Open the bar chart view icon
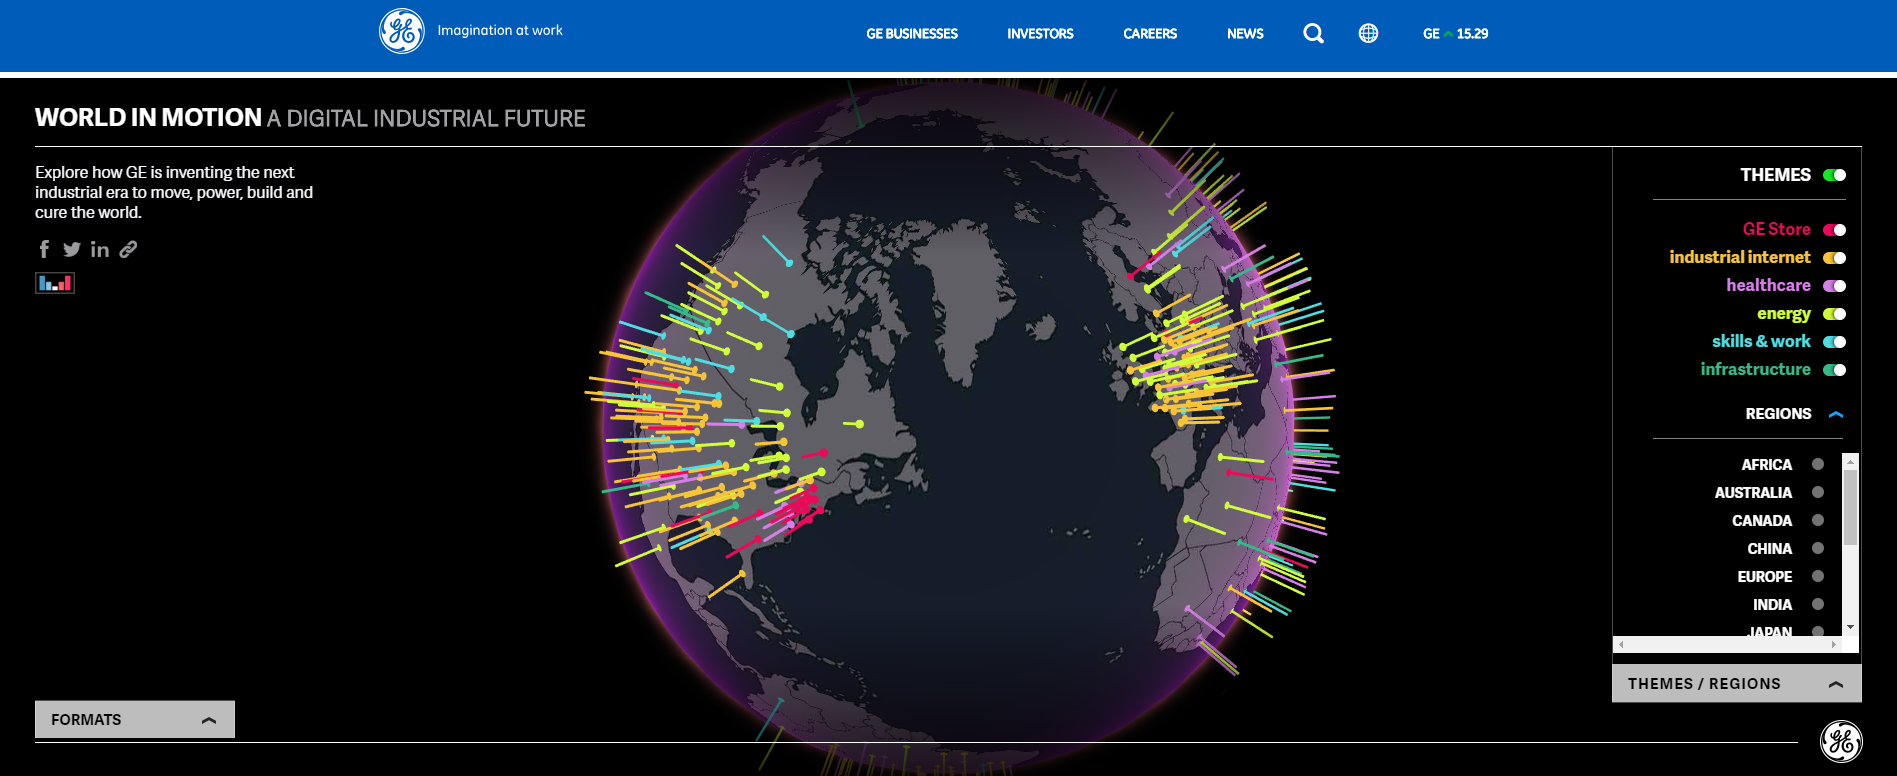This screenshot has height=776, width=1897. pos(55,283)
